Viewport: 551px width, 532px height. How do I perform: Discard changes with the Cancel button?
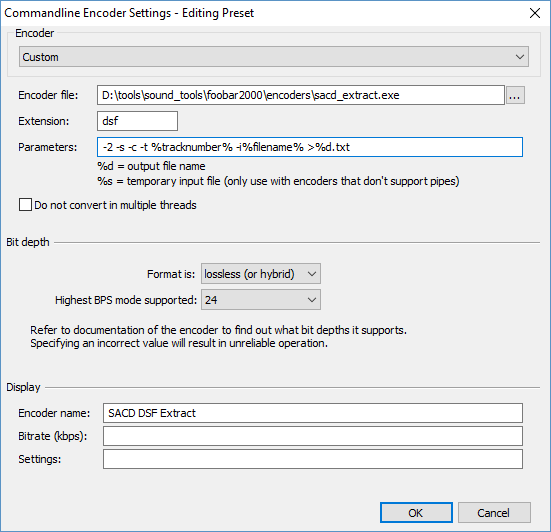494,513
